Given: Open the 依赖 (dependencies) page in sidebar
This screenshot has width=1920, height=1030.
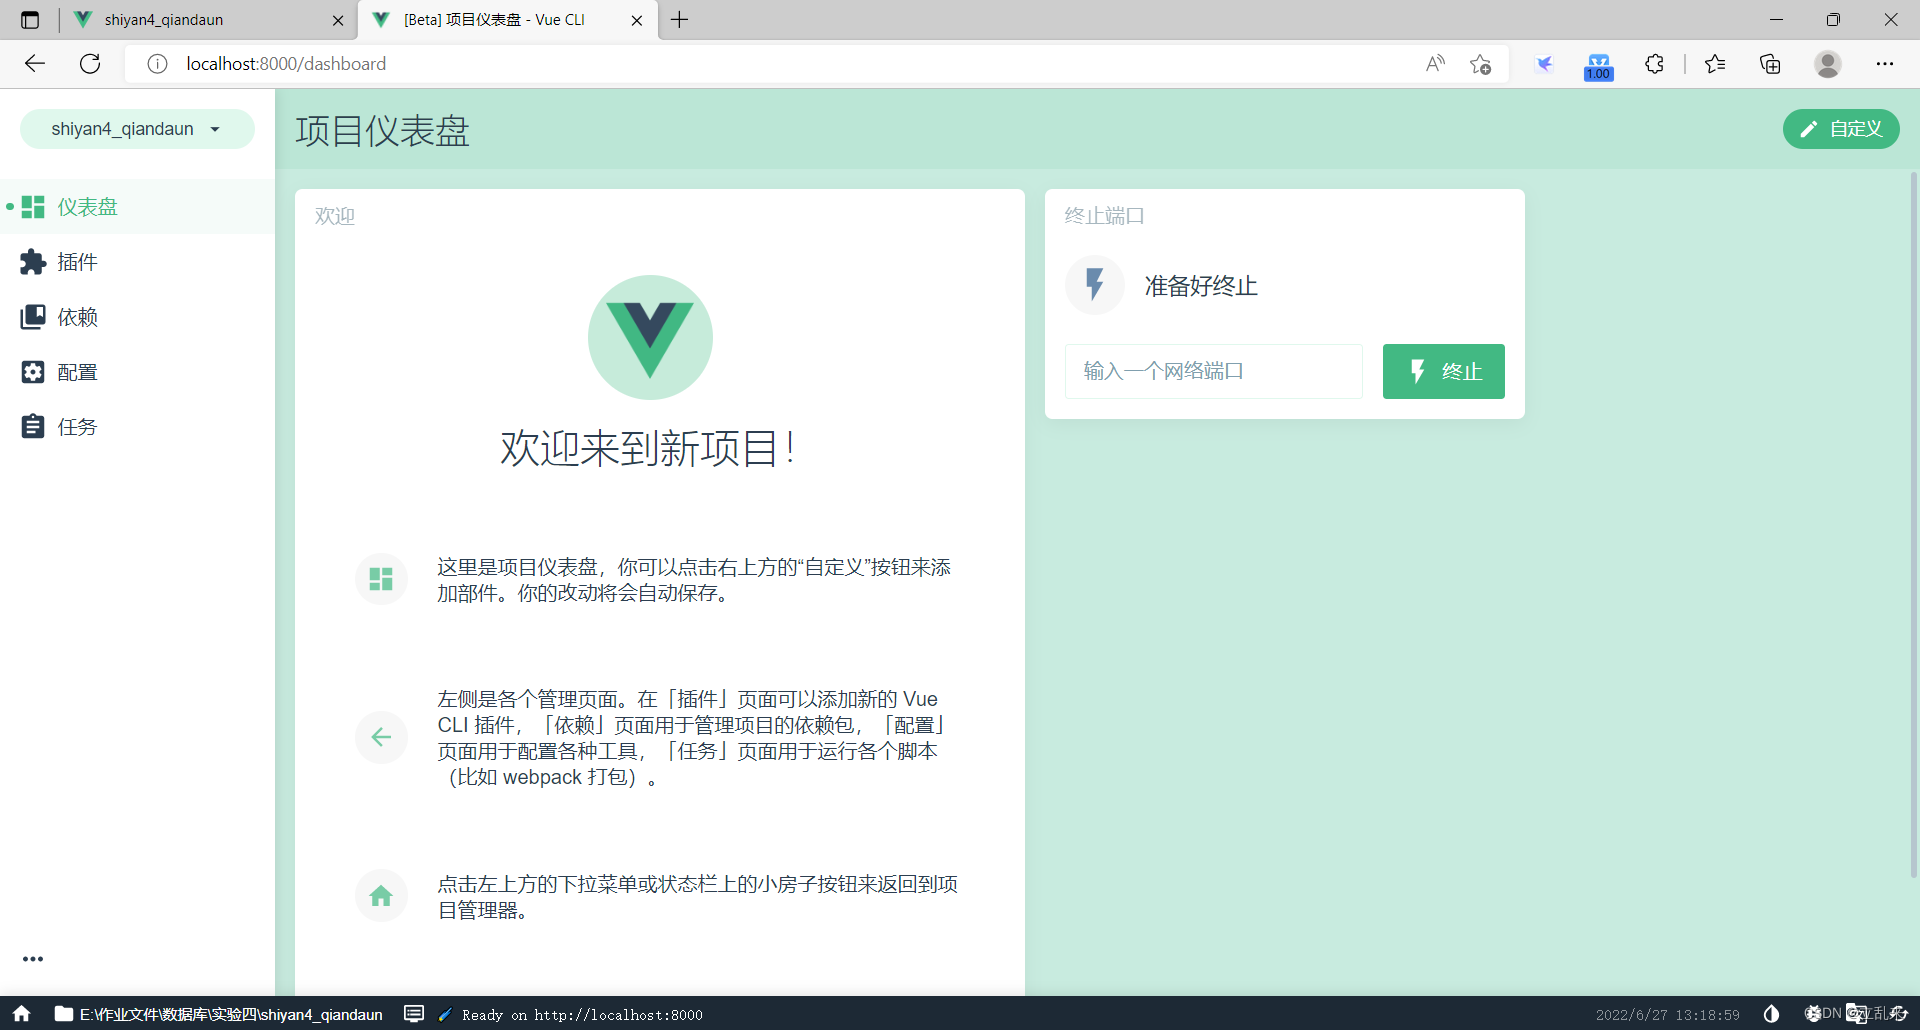Looking at the screenshot, I should [75, 316].
